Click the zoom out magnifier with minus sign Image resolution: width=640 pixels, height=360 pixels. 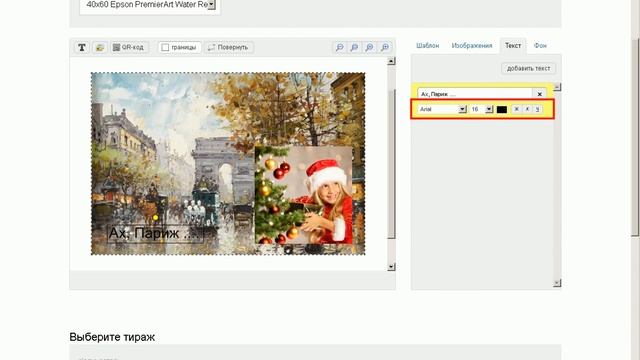pos(339,47)
